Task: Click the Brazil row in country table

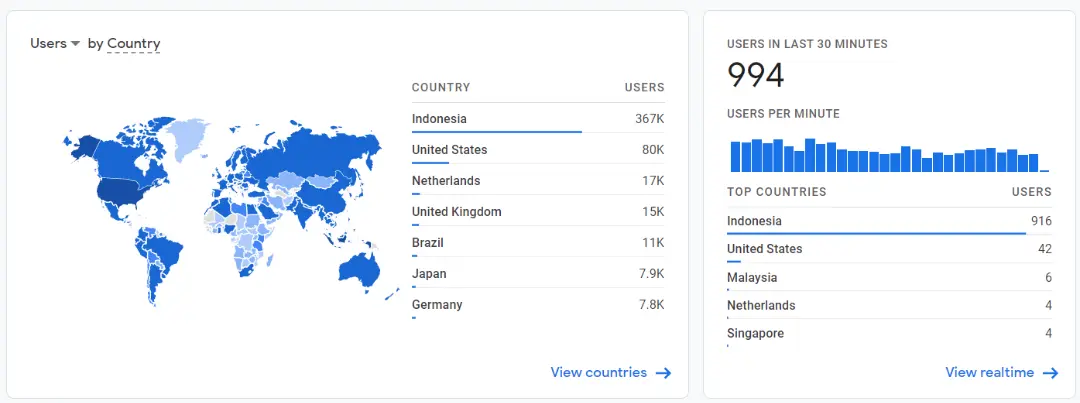Action: click(538, 243)
